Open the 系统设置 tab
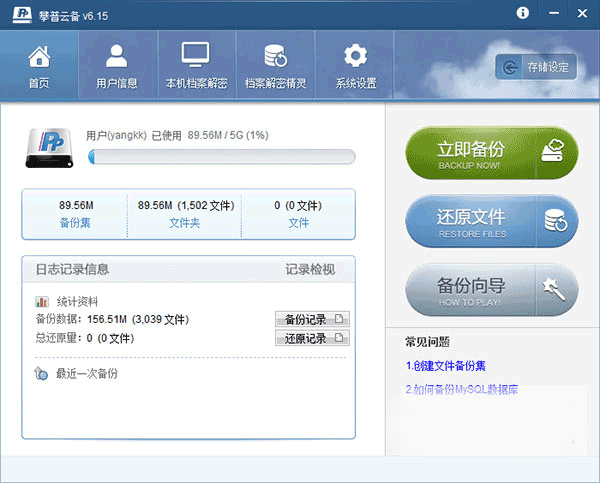This screenshot has height=483, width=600. click(356, 65)
